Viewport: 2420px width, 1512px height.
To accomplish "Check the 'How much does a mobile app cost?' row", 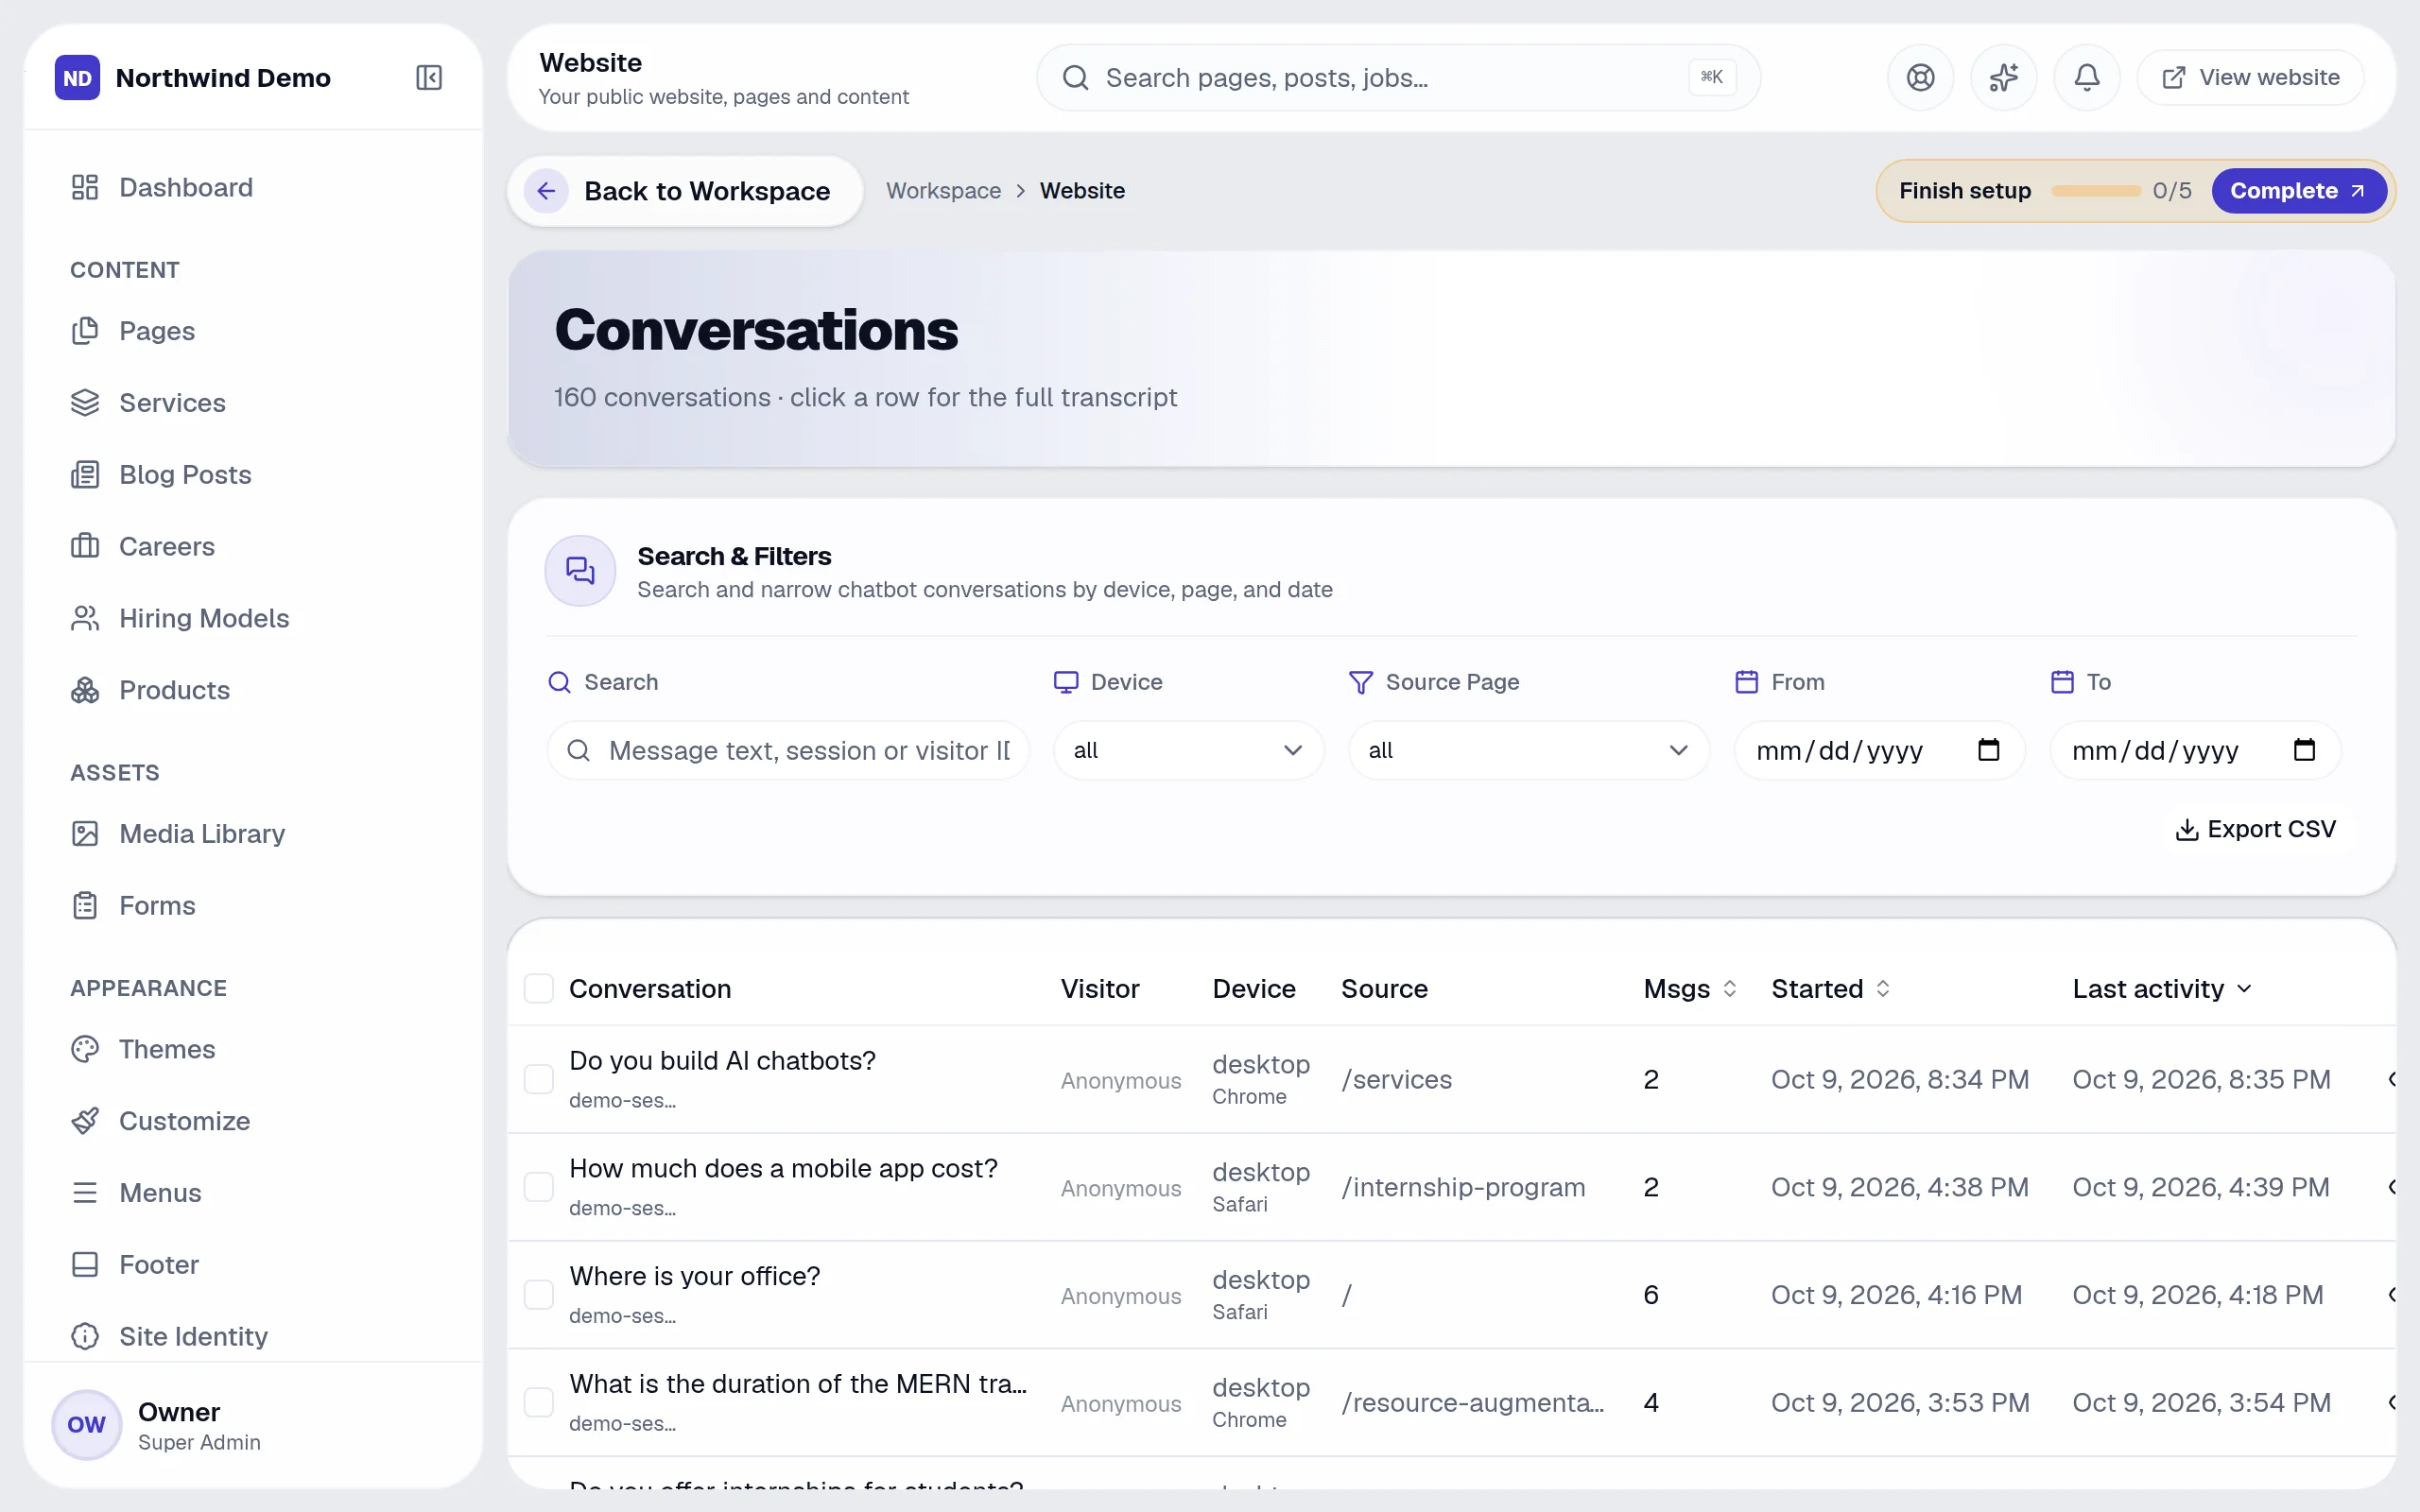I will (x=539, y=1187).
